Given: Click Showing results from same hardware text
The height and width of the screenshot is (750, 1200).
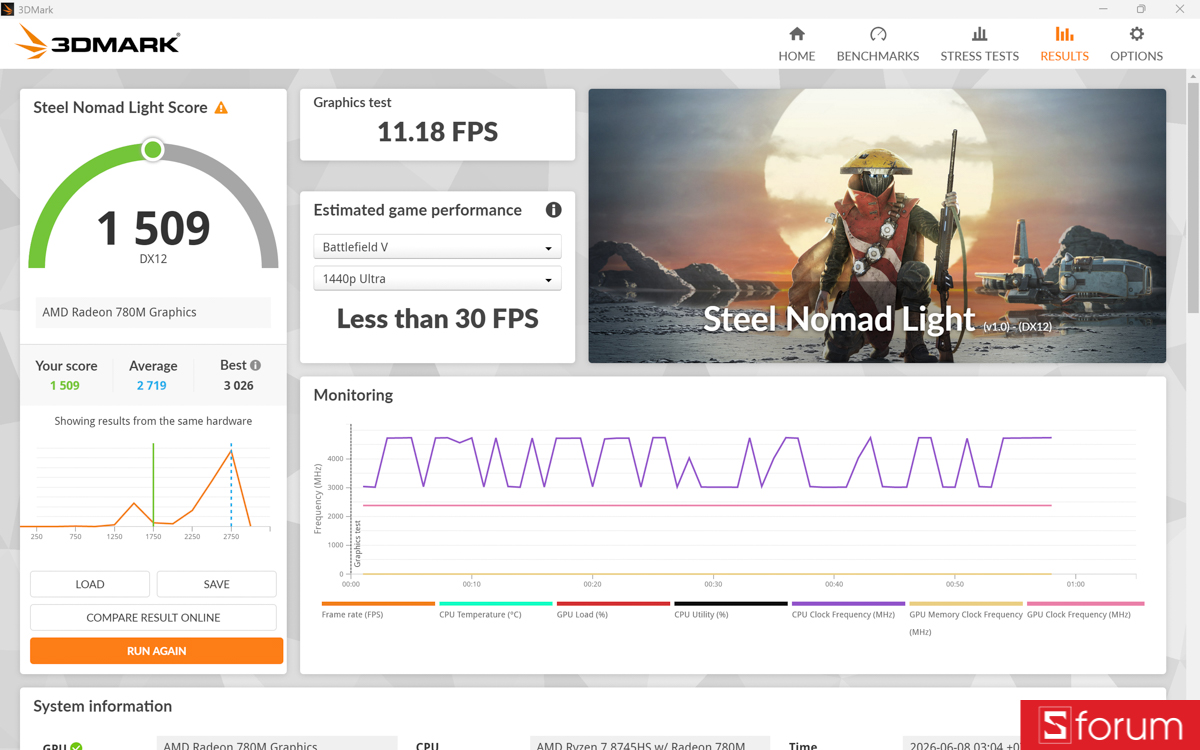Looking at the screenshot, I should [153, 421].
